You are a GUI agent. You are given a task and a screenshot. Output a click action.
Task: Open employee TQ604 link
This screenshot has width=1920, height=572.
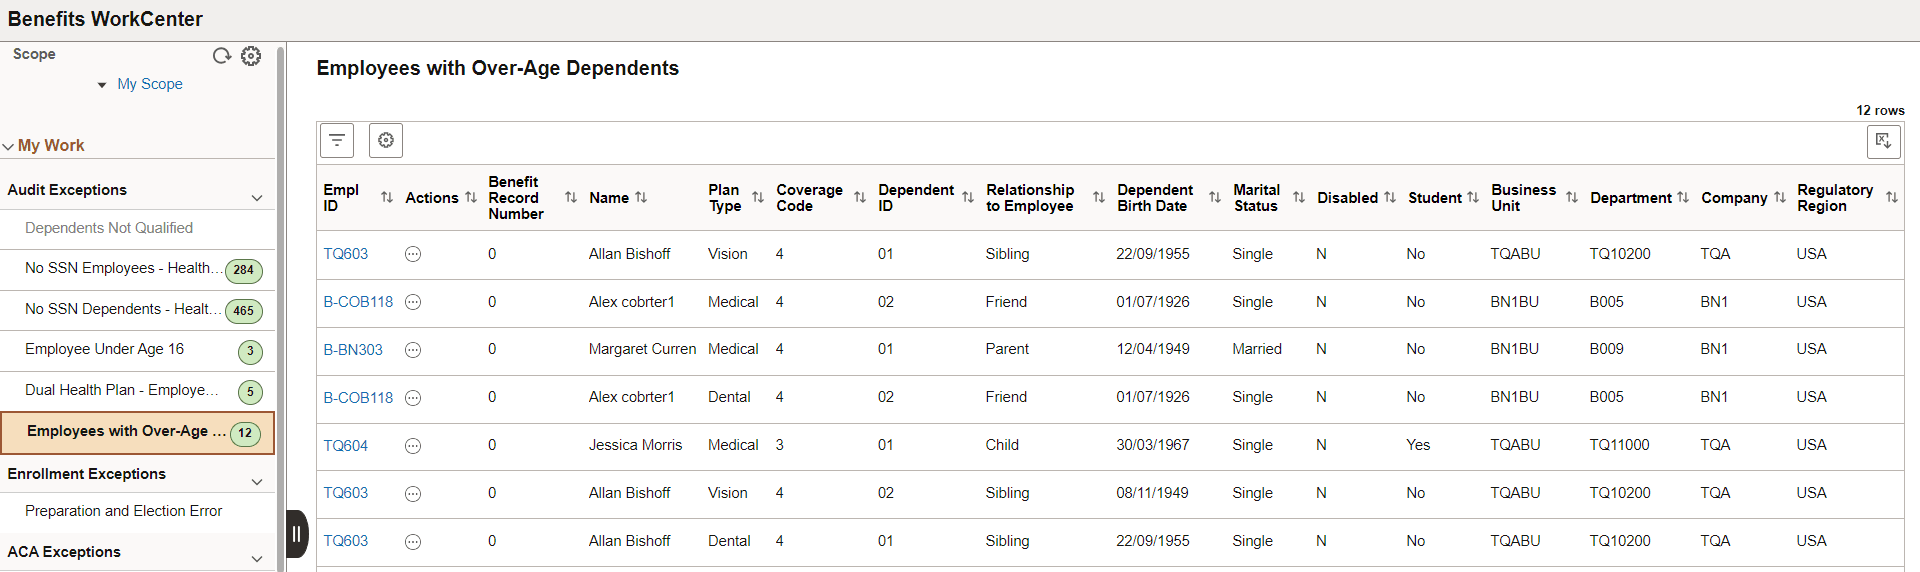pos(345,446)
